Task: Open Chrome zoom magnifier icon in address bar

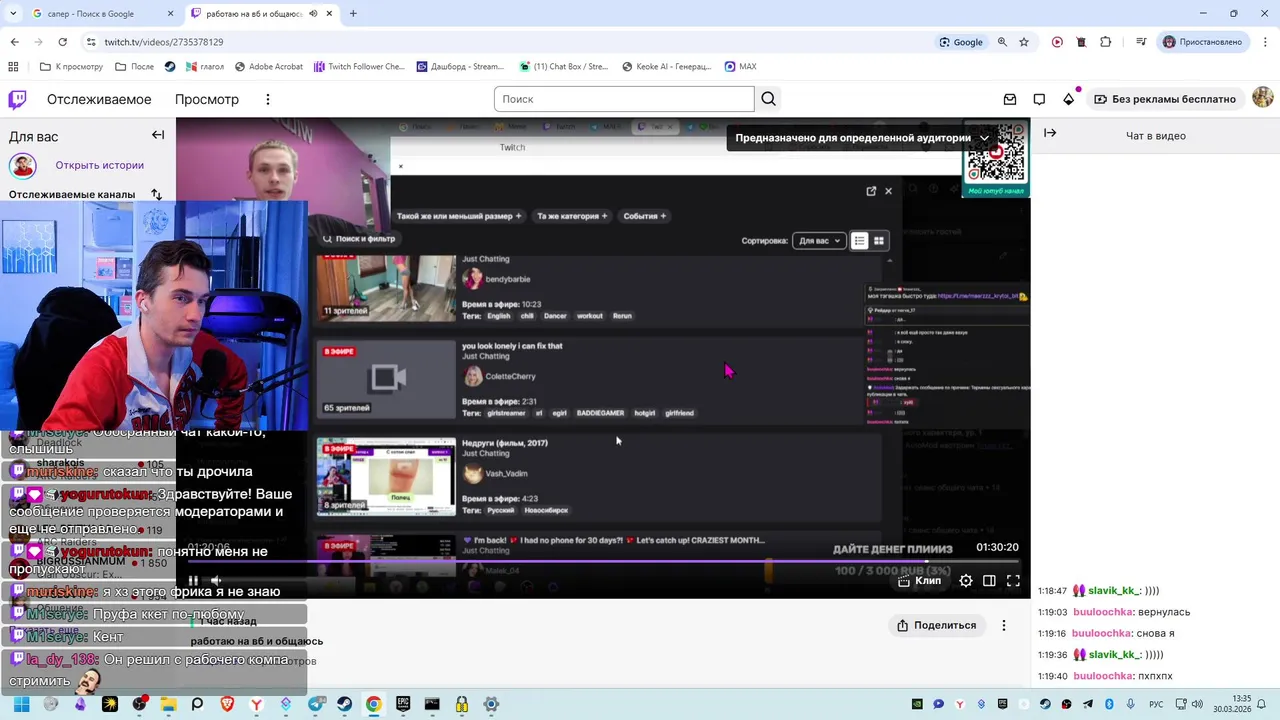Action: coord(1002,42)
